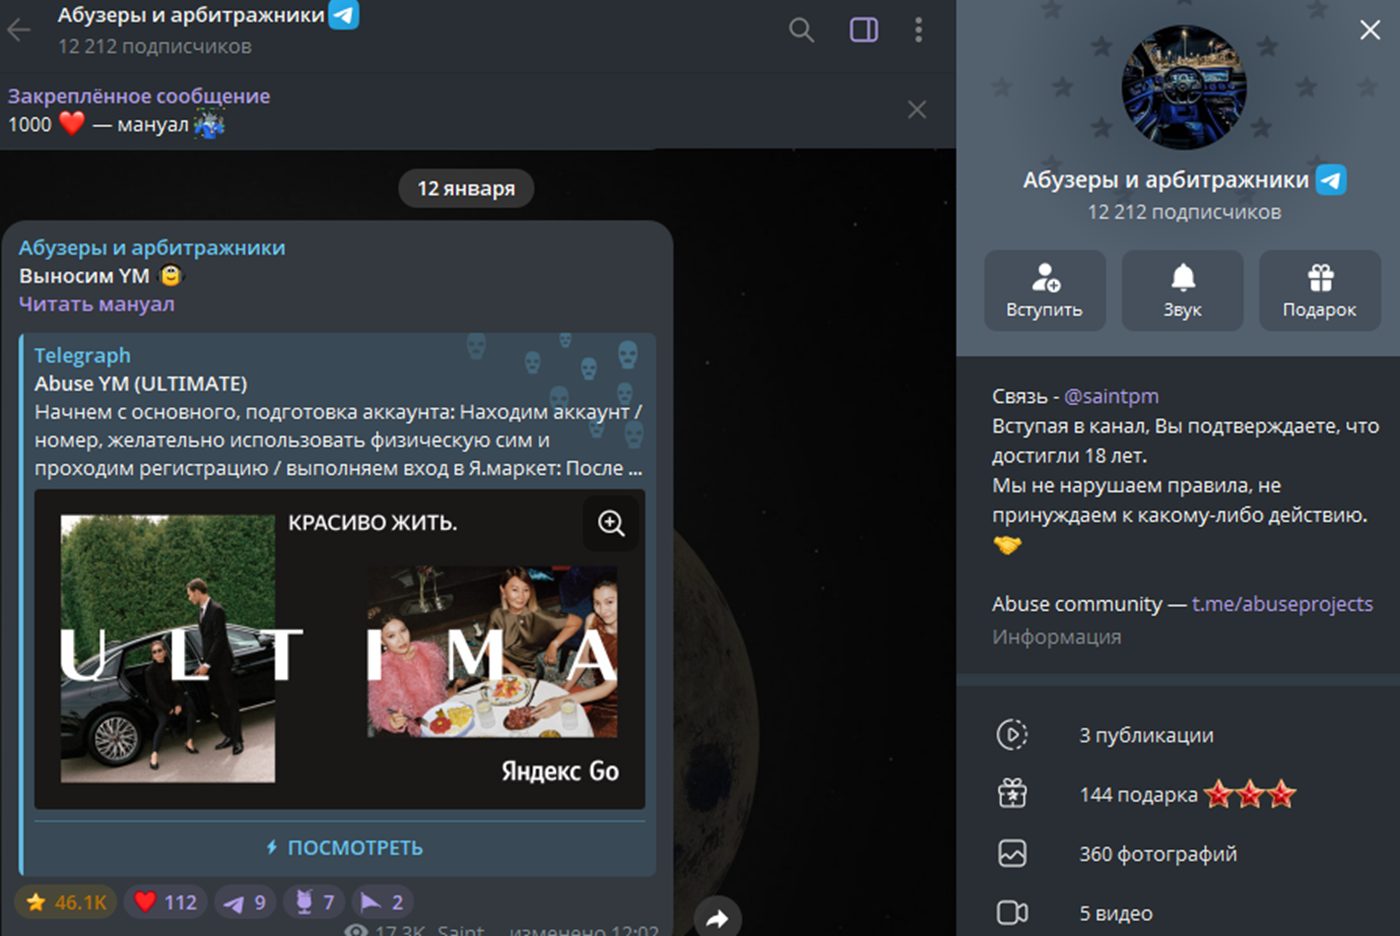Click the Читать мануал link

97,304
